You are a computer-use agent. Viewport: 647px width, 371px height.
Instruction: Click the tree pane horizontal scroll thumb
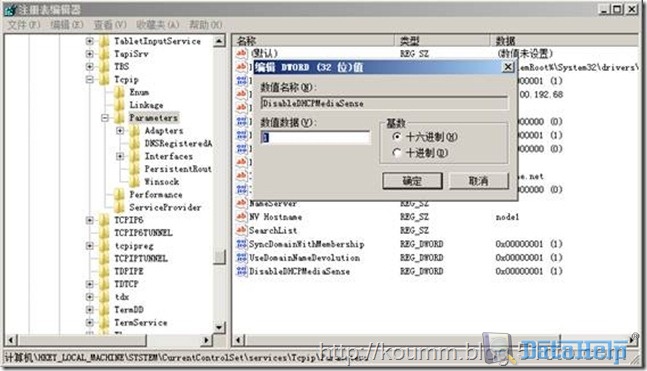[82, 340]
